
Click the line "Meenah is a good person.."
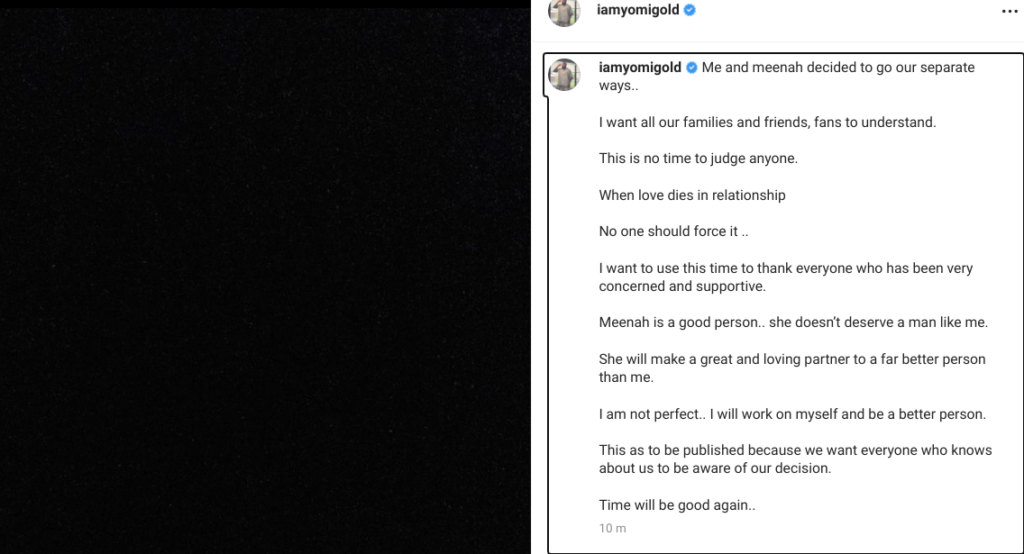pos(793,322)
